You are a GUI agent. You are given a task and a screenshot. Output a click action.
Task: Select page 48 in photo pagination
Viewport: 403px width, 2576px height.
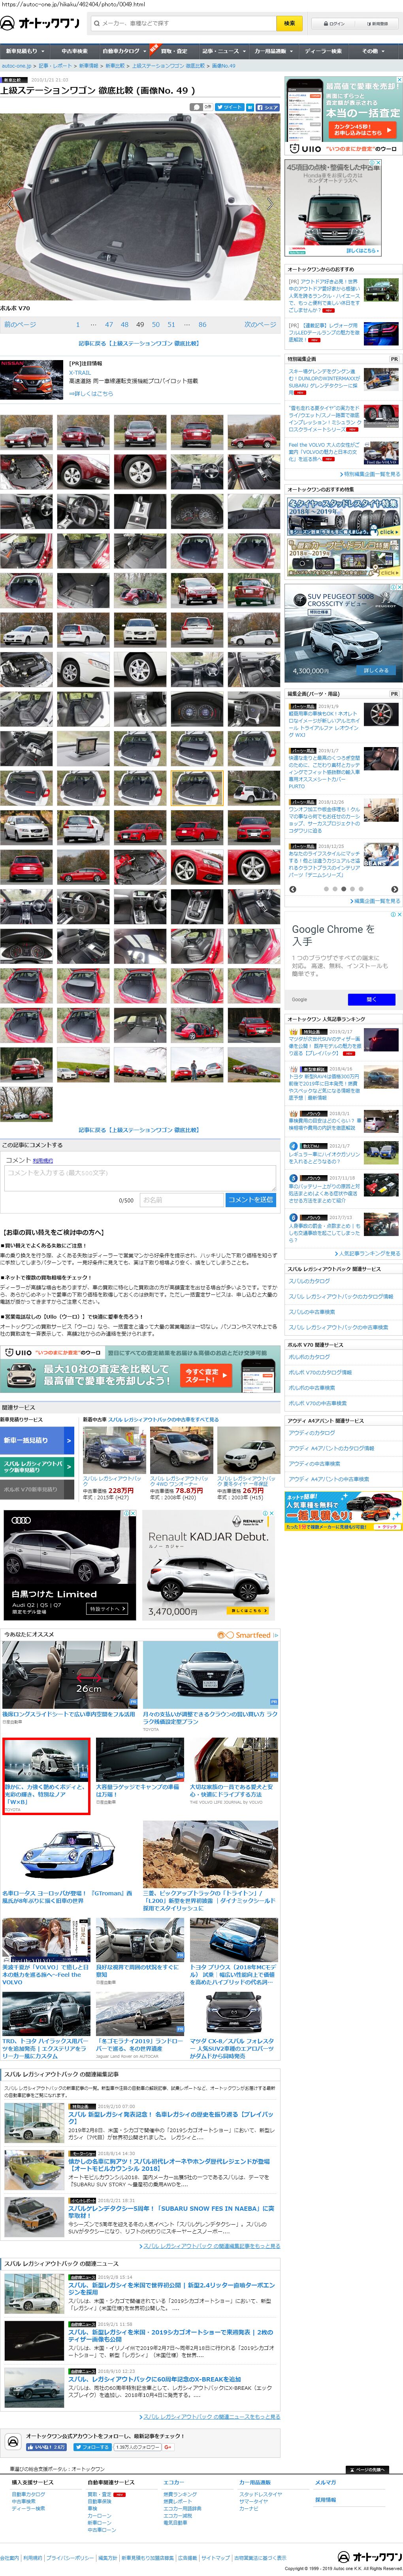(125, 324)
